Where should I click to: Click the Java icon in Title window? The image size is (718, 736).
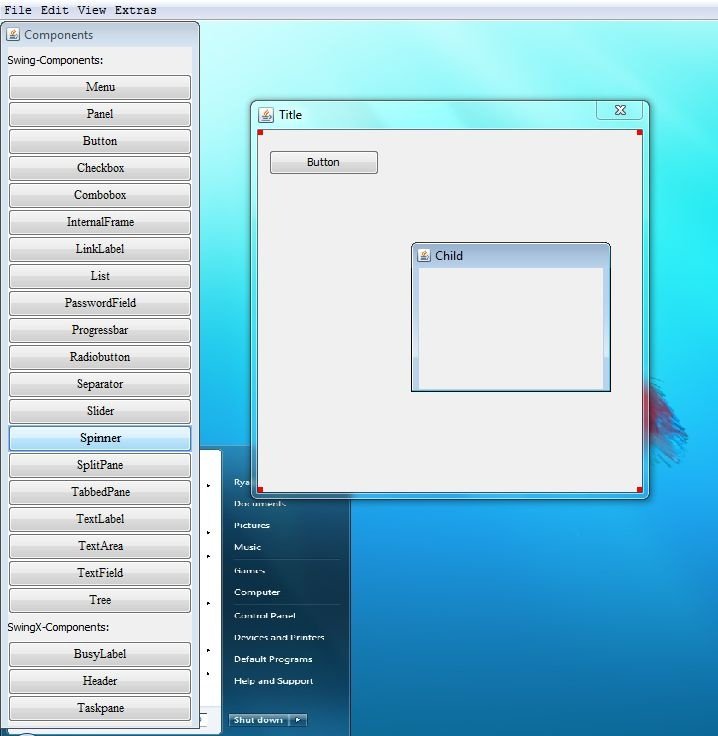click(x=266, y=115)
